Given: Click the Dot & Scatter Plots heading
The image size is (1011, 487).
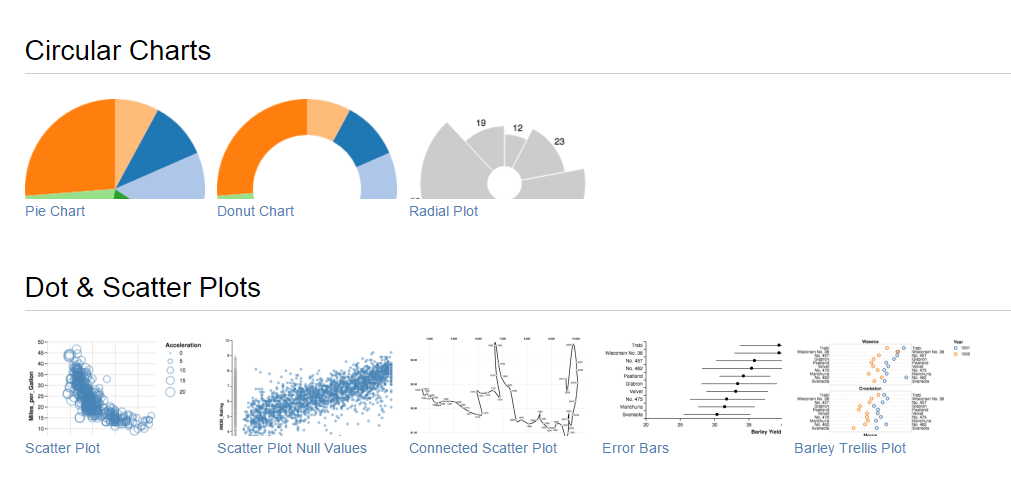Looking at the screenshot, I should [143, 288].
